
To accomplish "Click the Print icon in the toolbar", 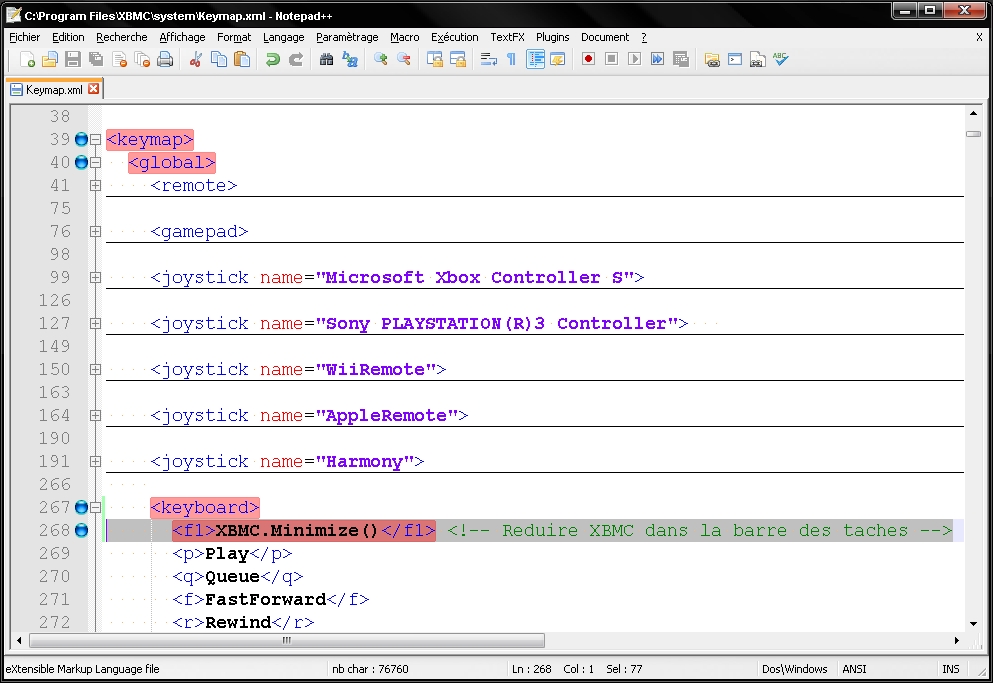I will [x=166, y=60].
